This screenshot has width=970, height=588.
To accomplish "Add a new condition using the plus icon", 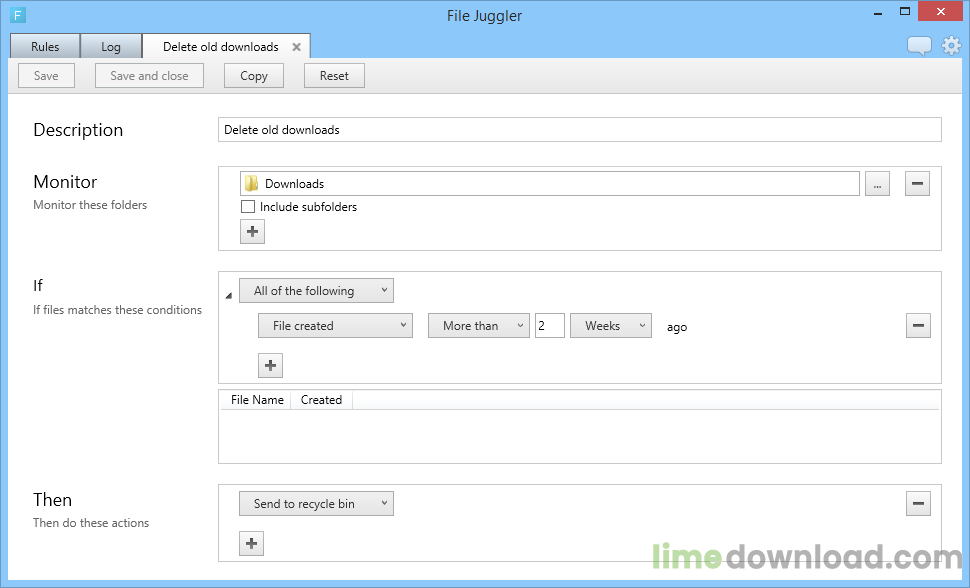I will [270, 365].
